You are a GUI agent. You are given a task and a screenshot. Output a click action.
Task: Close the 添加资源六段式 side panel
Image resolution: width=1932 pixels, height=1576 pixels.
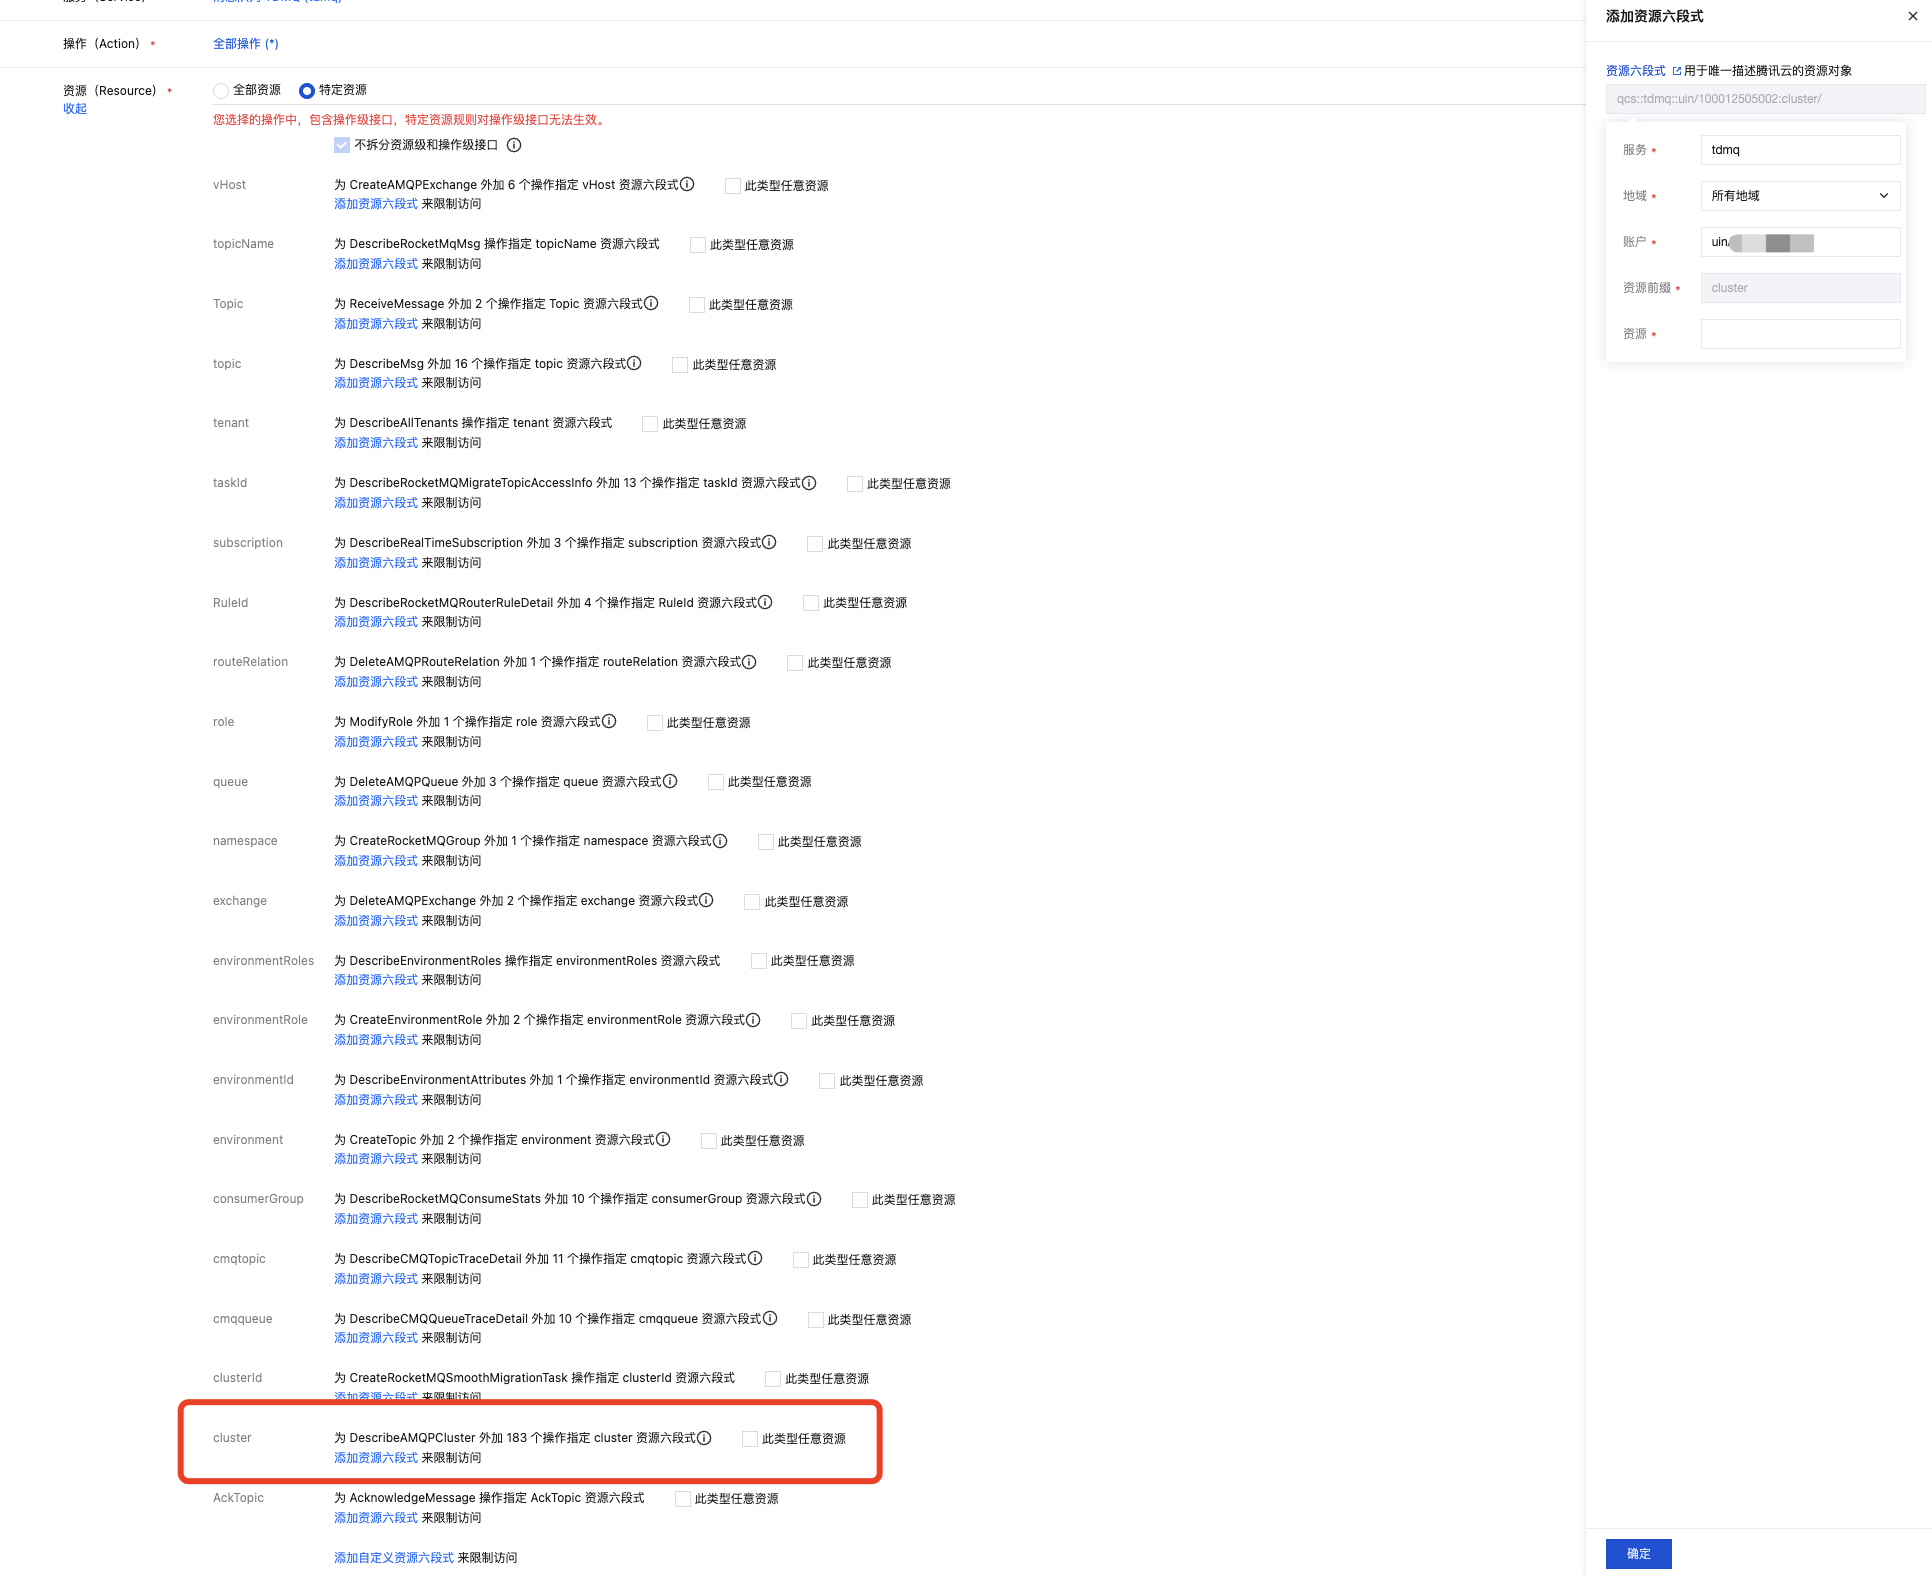[x=1912, y=16]
